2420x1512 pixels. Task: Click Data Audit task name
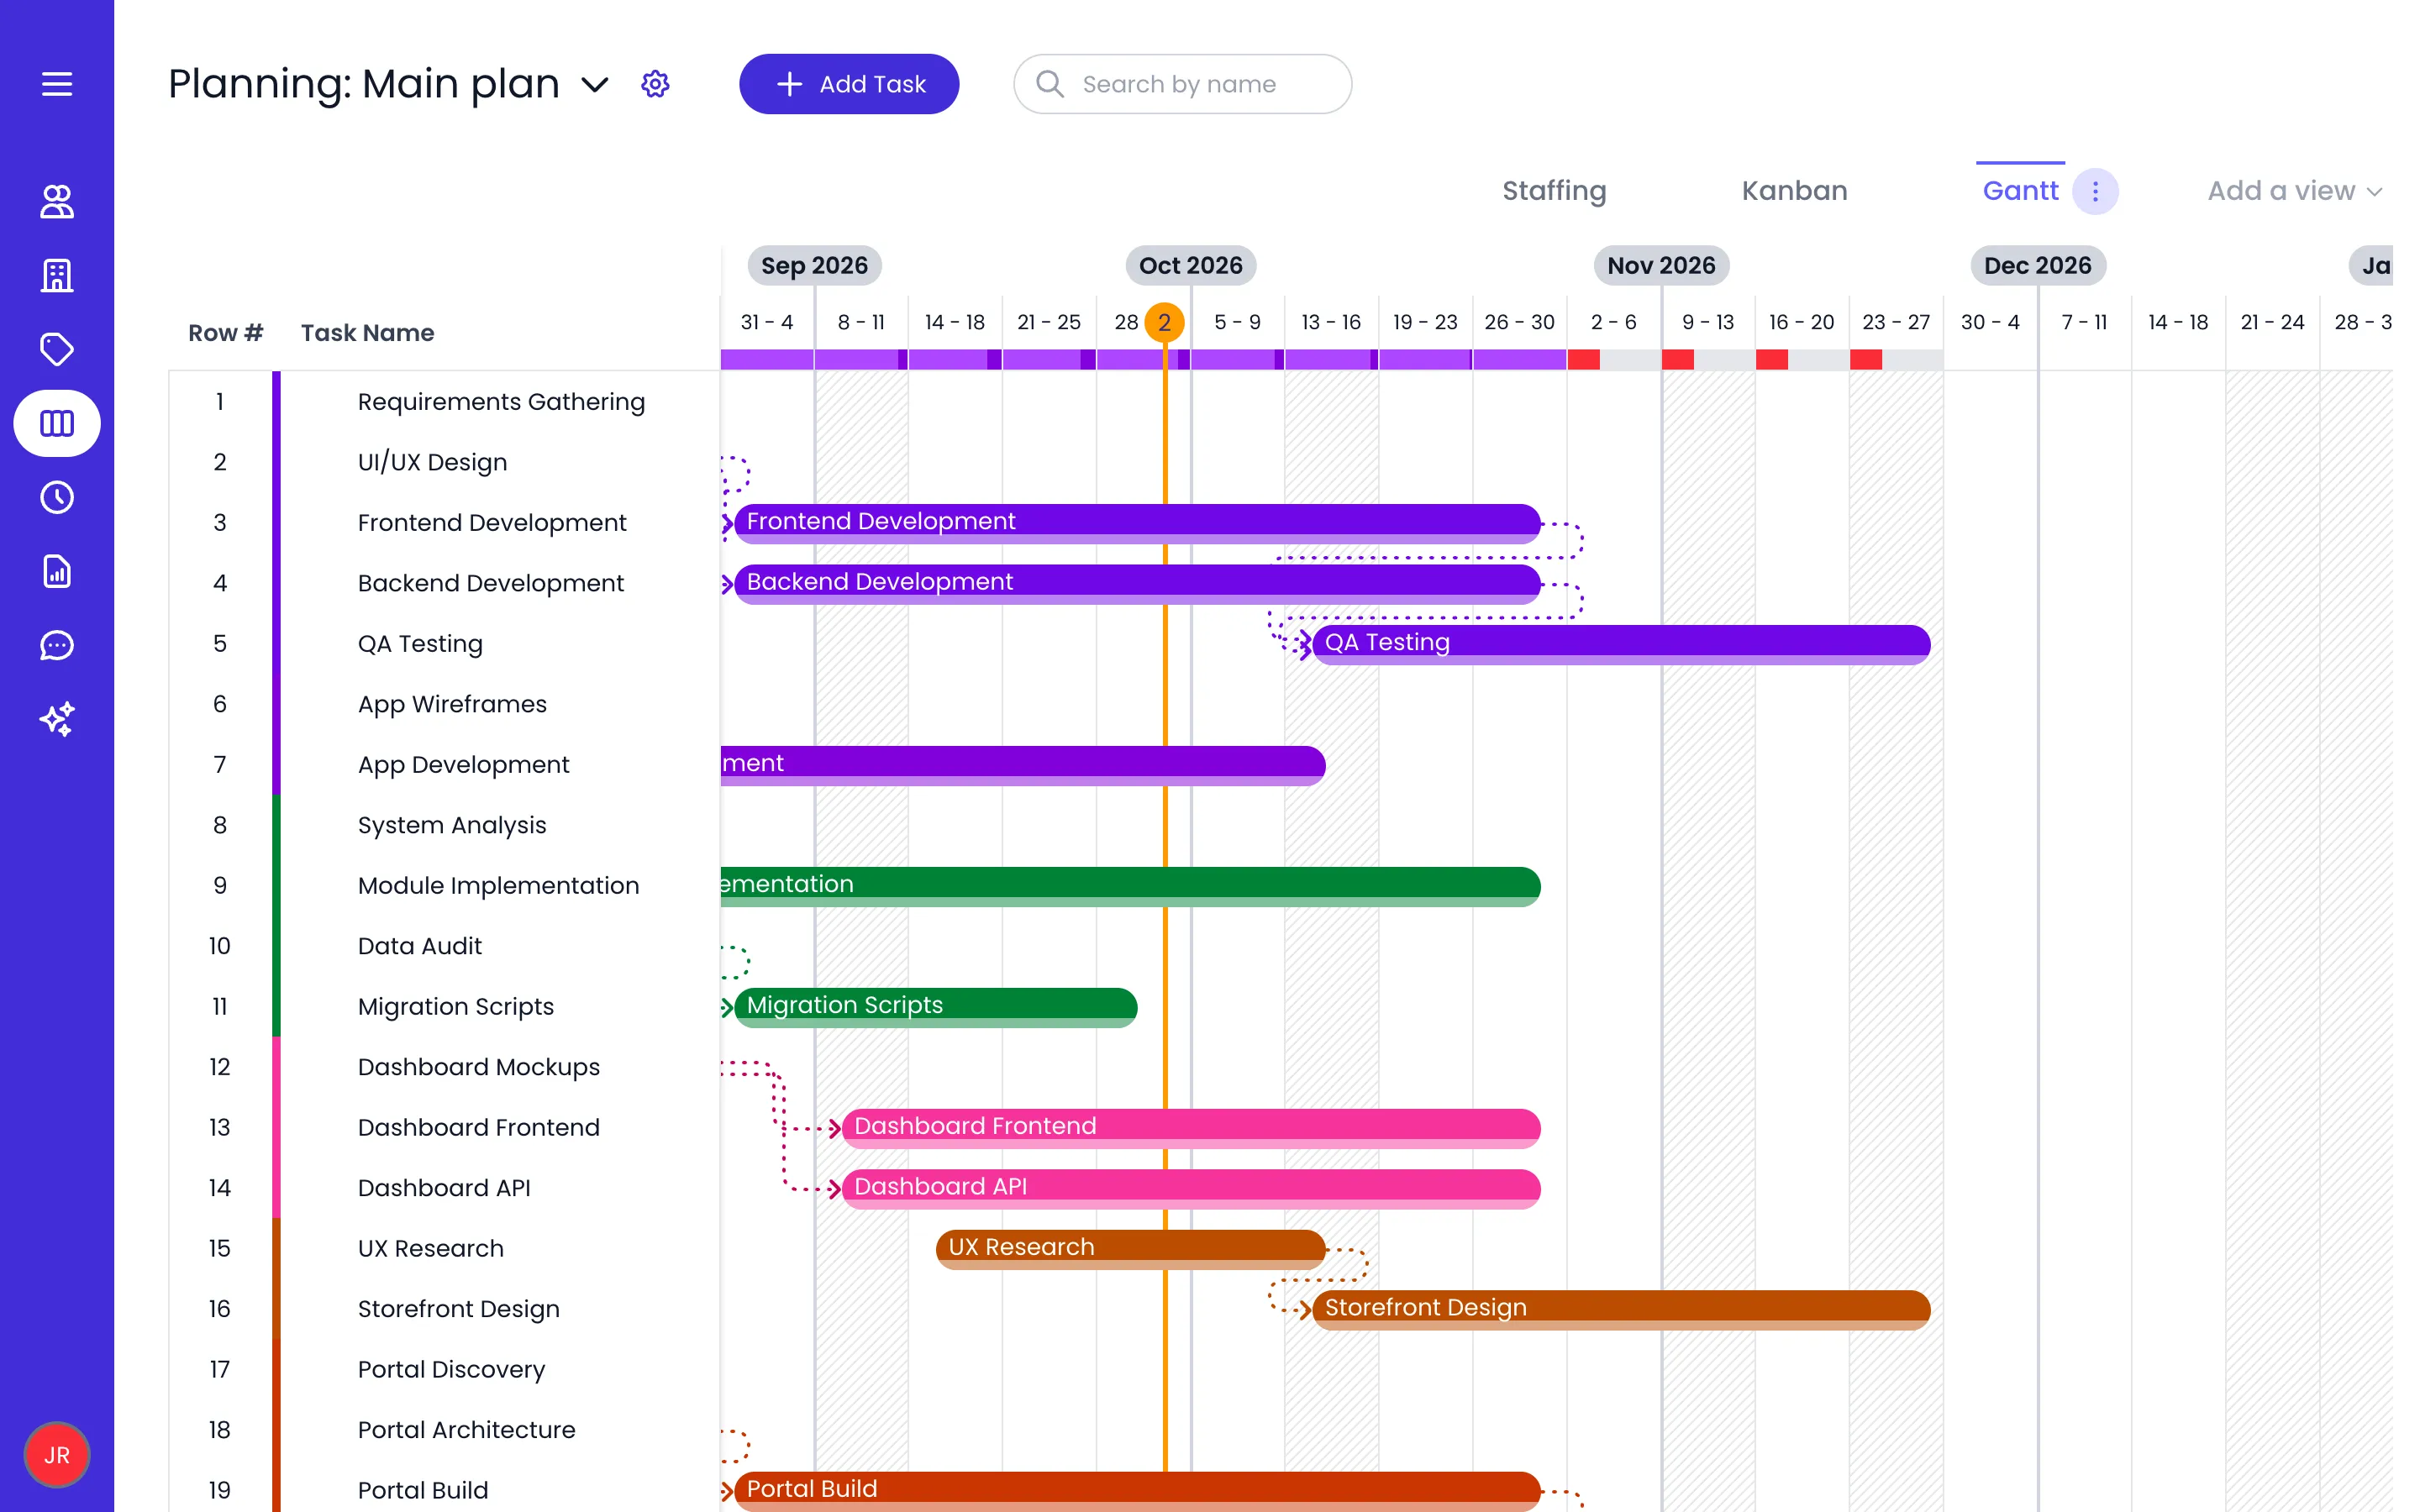[x=419, y=946]
